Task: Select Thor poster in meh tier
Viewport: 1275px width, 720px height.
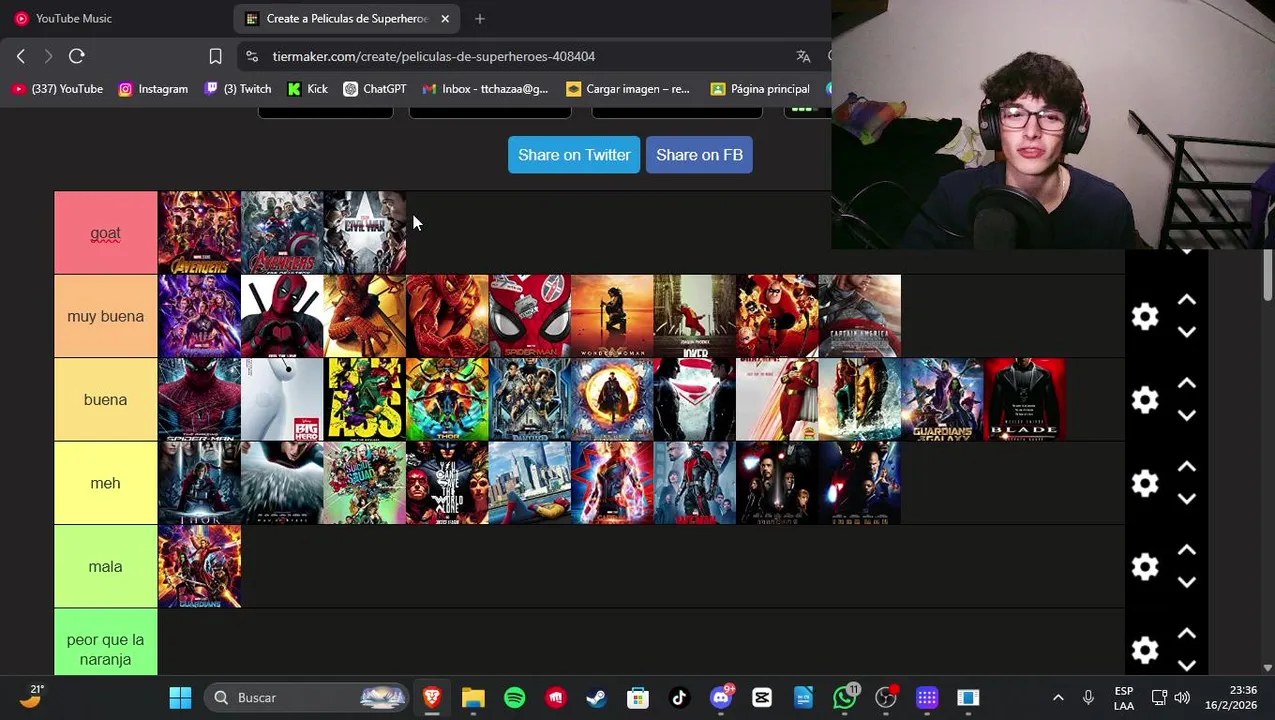Action: point(199,483)
